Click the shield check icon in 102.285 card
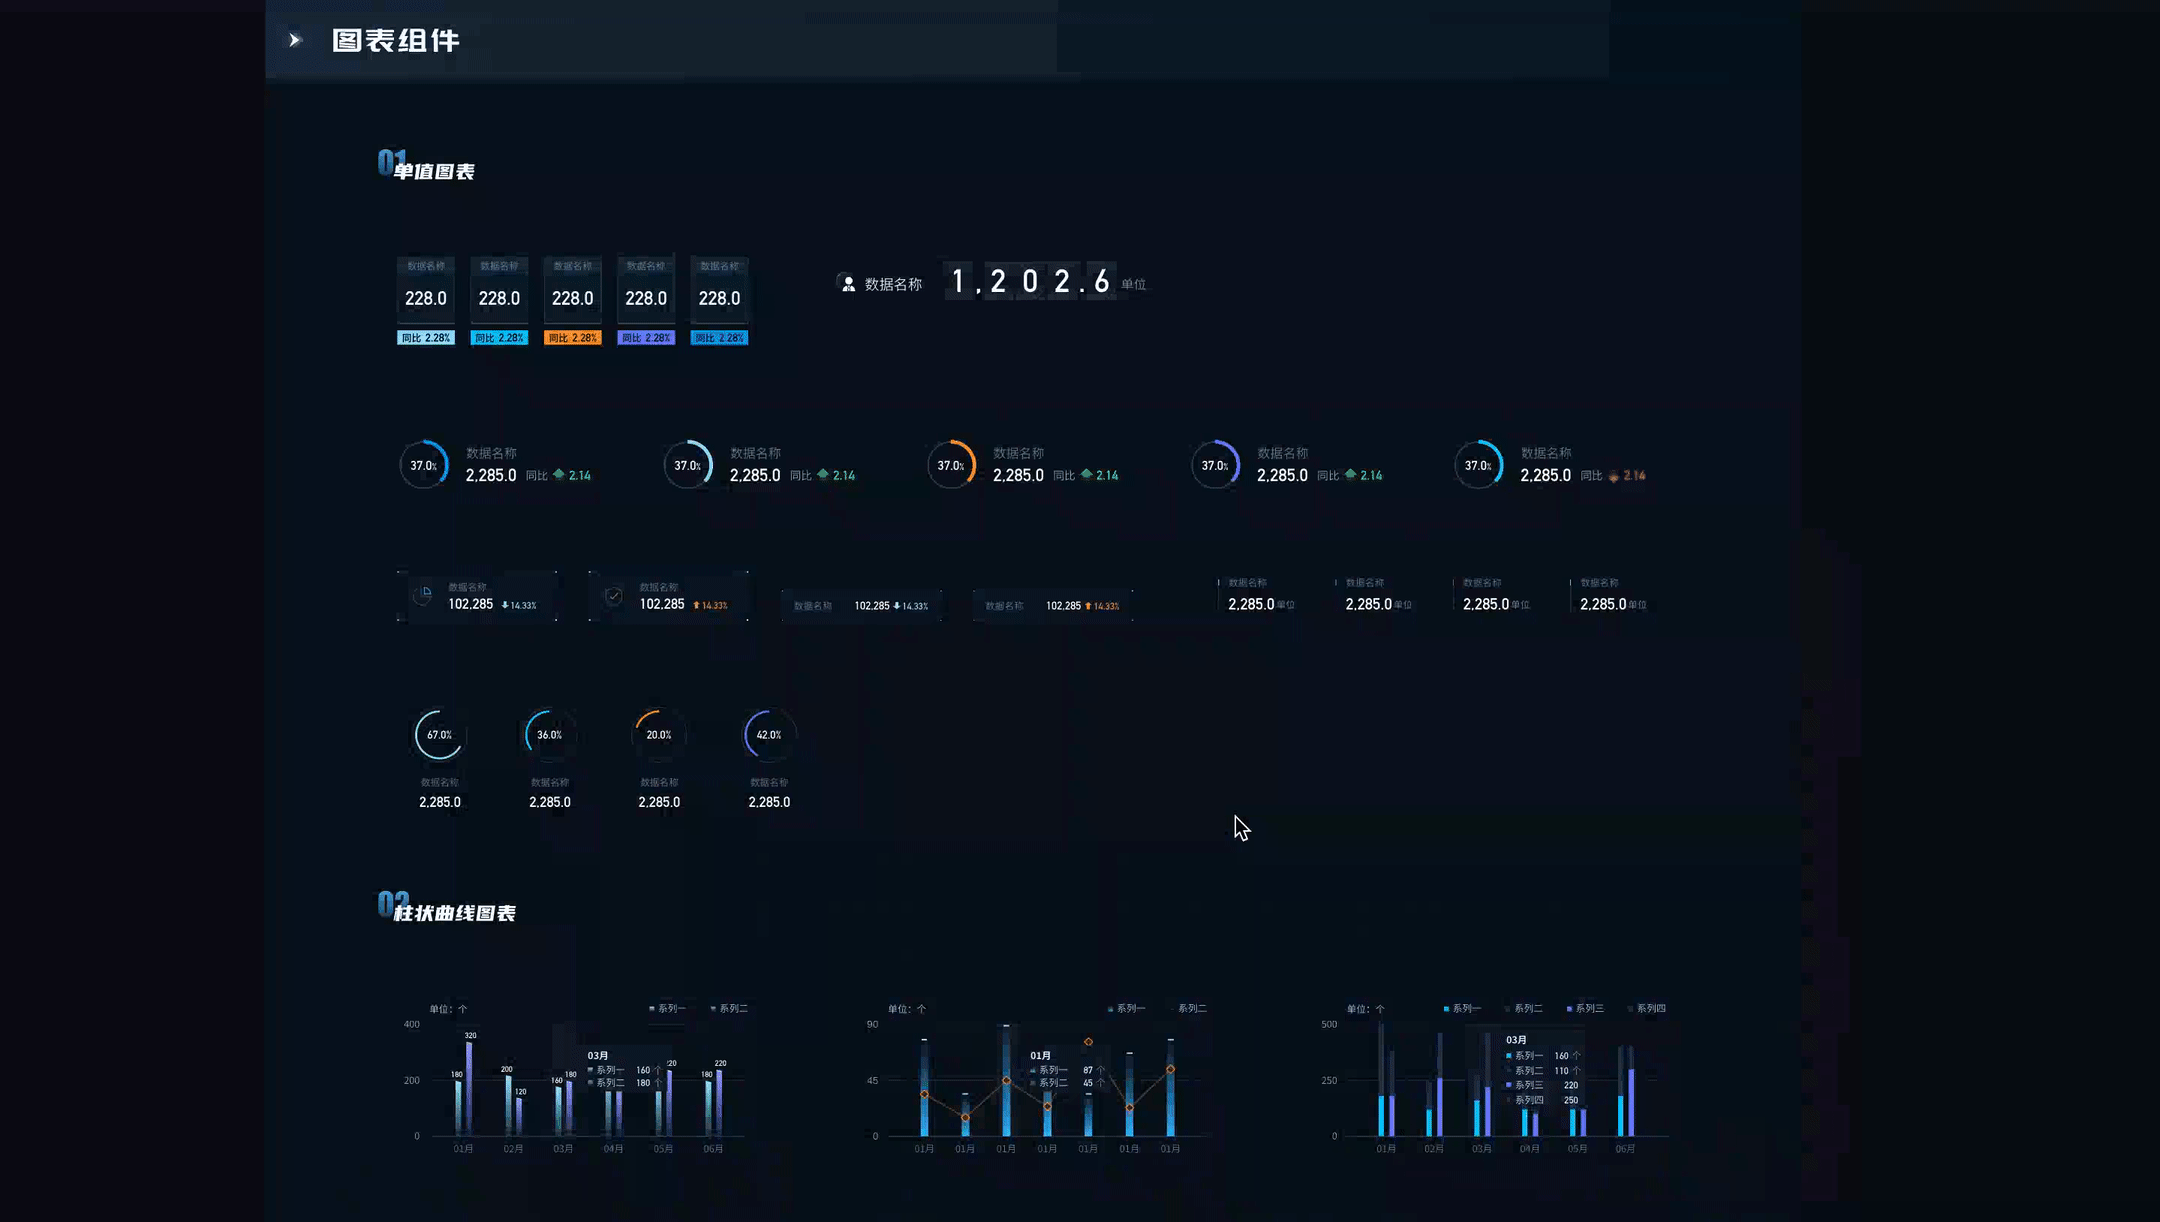 614,596
